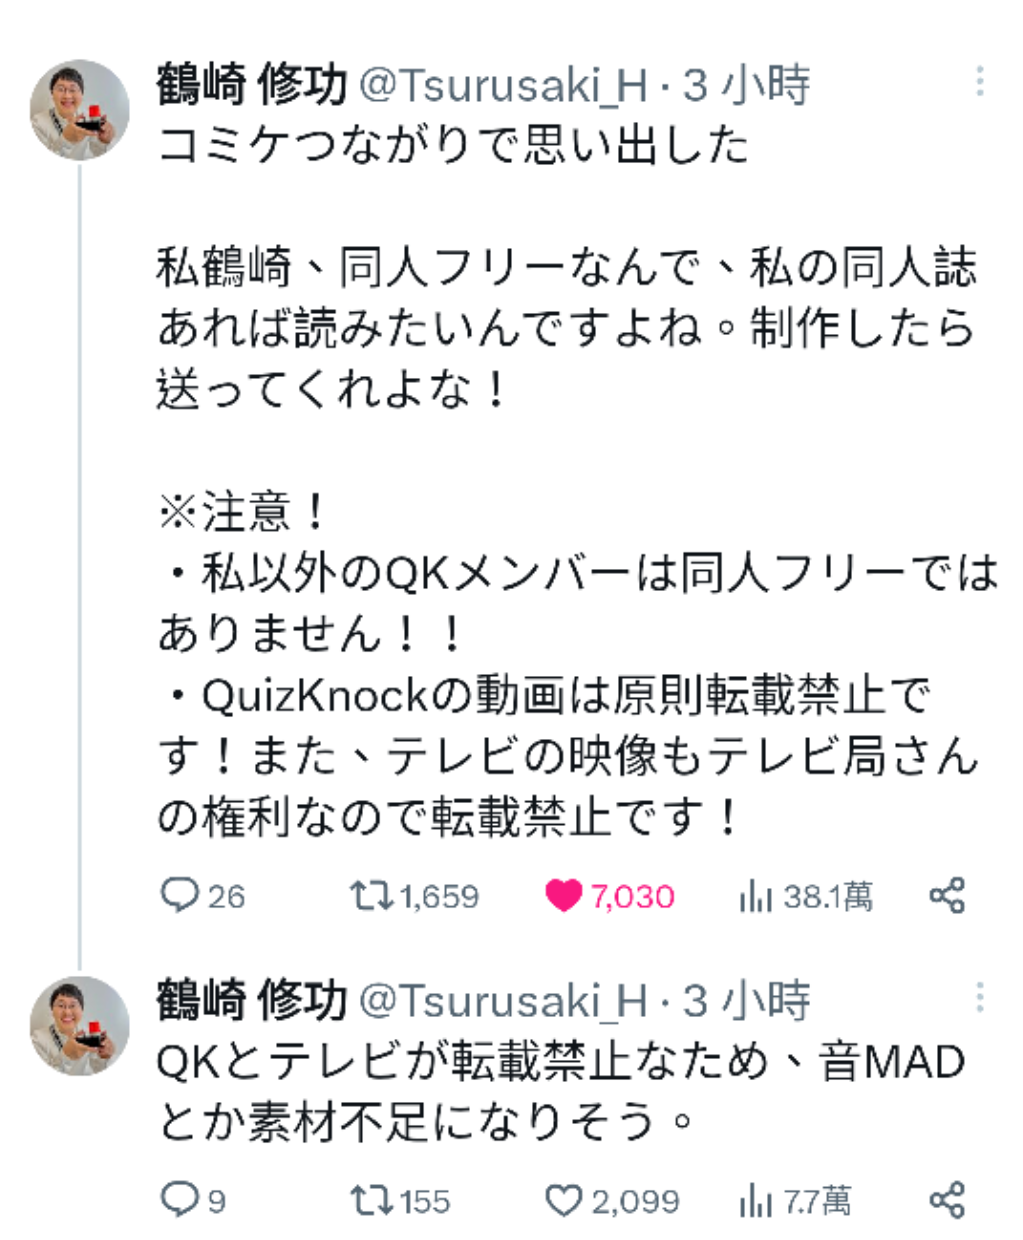
Task: Click display name 鶴崎 修功 on first tweet
Action: (x=251, y=86)
